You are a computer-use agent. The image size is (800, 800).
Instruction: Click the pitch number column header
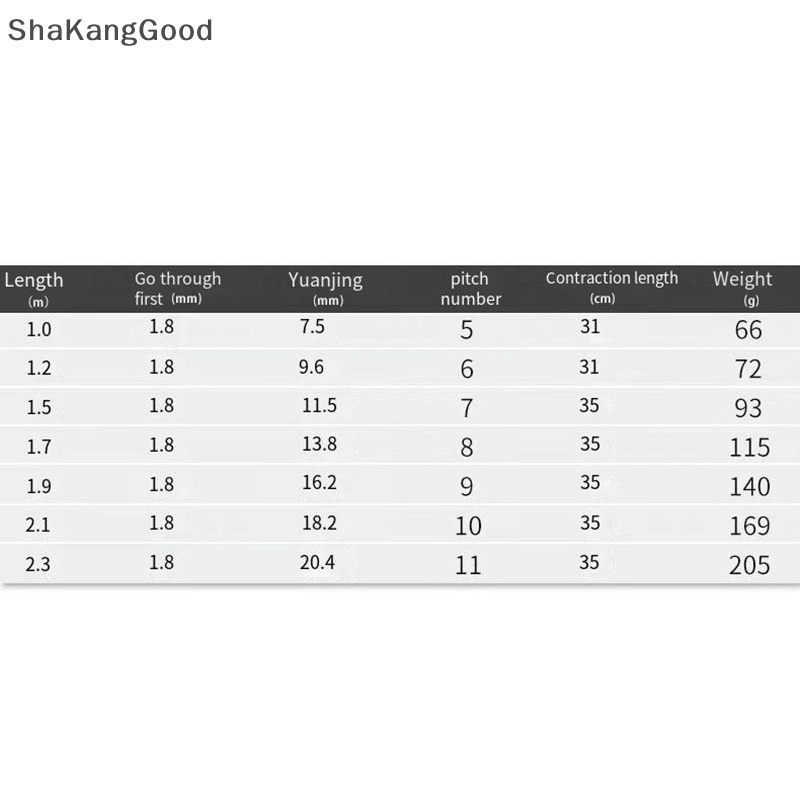(470, 289)
